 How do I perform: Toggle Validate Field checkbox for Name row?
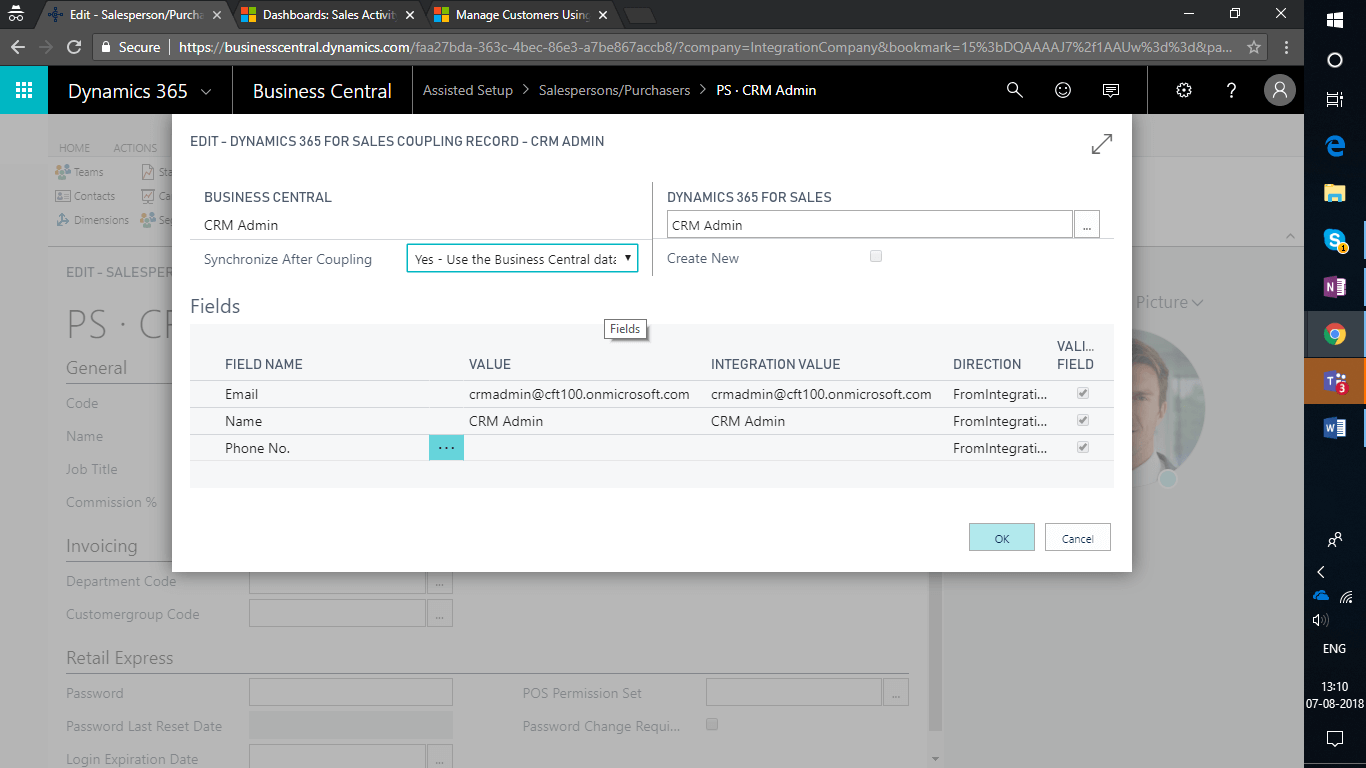[1083, 421]
